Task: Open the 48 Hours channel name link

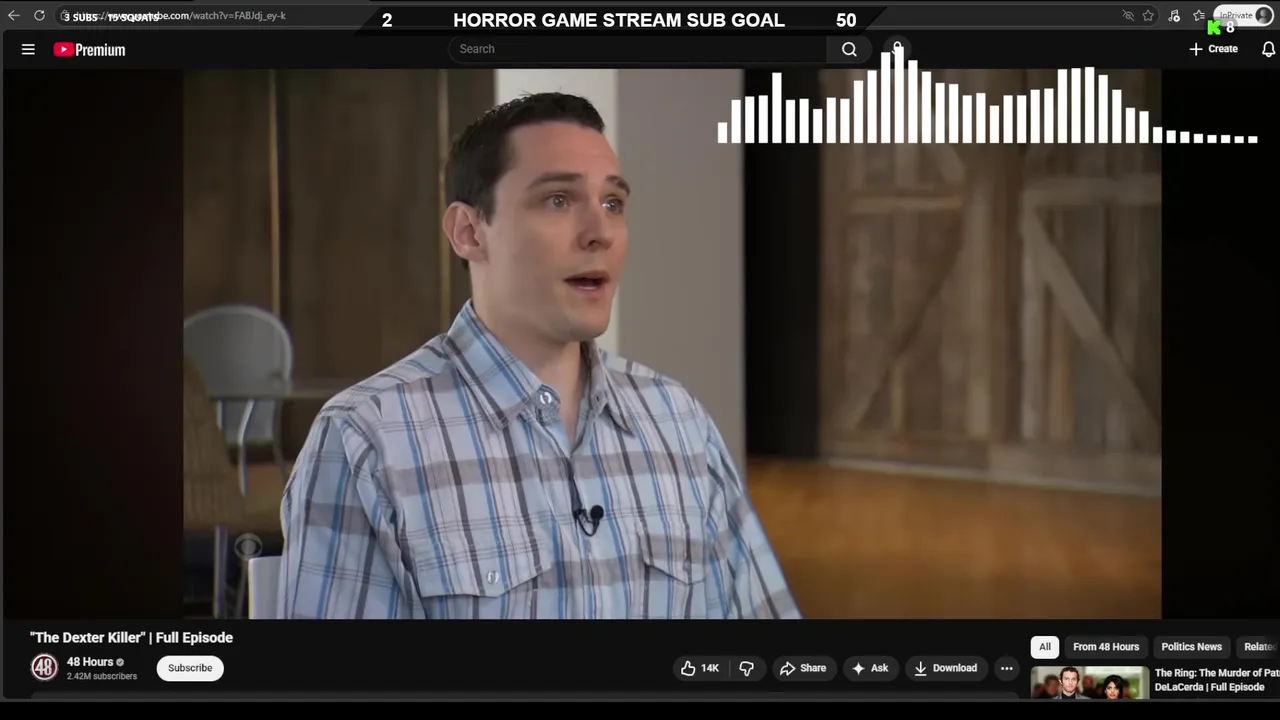Action: 90,662
